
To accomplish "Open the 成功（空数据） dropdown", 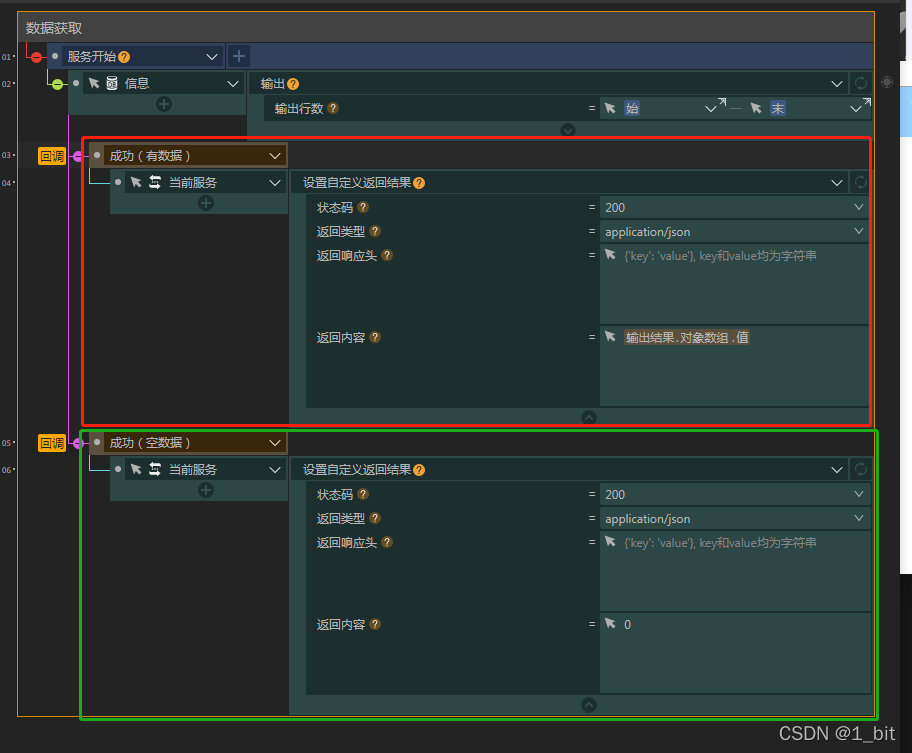I will pyautogui.click(x=275, y=443).
